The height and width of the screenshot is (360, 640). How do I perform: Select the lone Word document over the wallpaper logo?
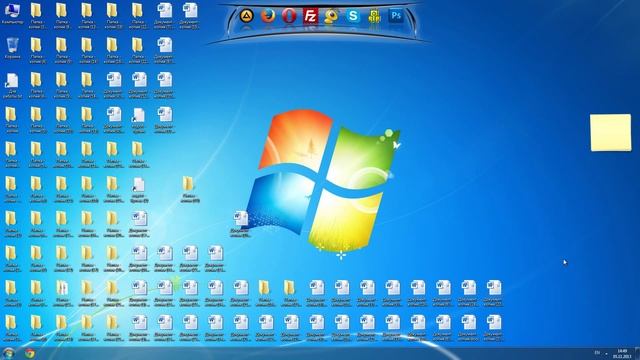point(240,224)
